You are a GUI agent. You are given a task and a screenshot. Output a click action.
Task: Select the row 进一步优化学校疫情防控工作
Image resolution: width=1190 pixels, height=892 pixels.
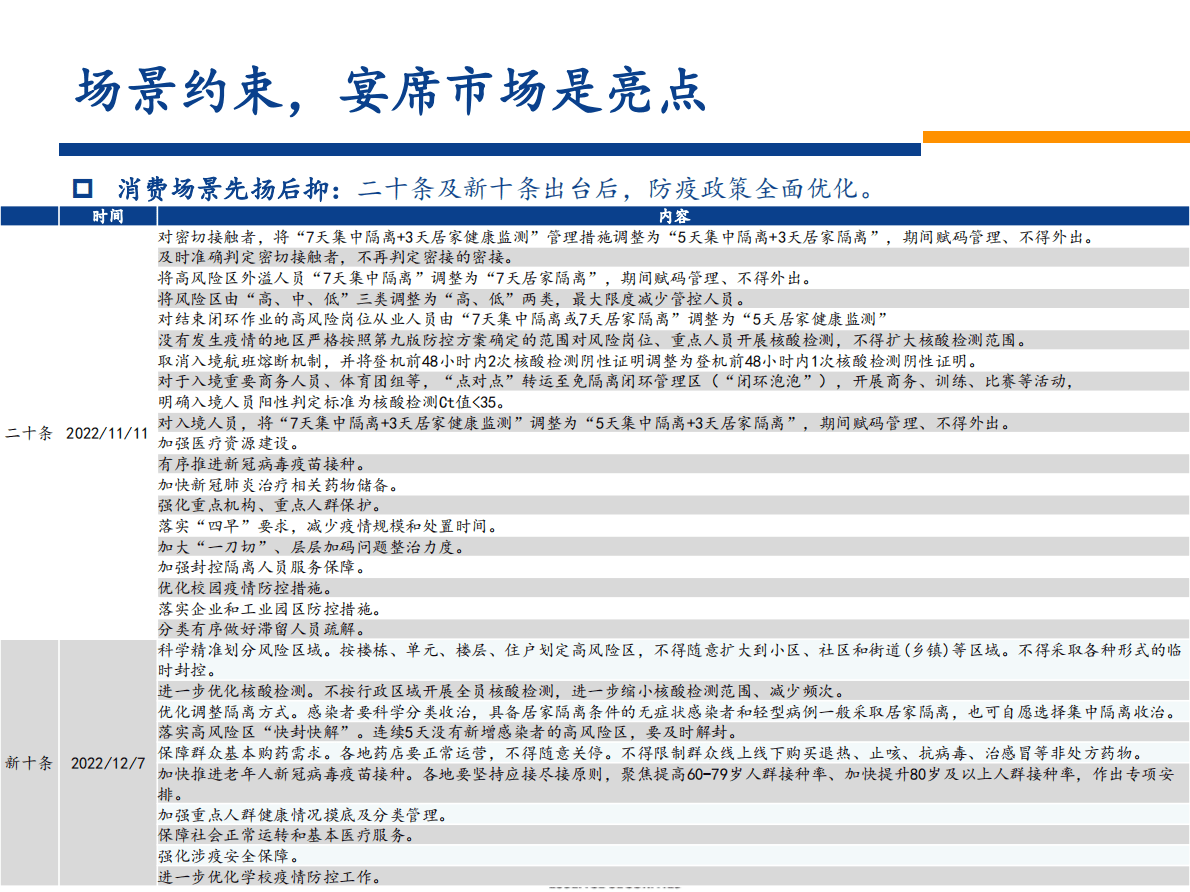(268, 877)
